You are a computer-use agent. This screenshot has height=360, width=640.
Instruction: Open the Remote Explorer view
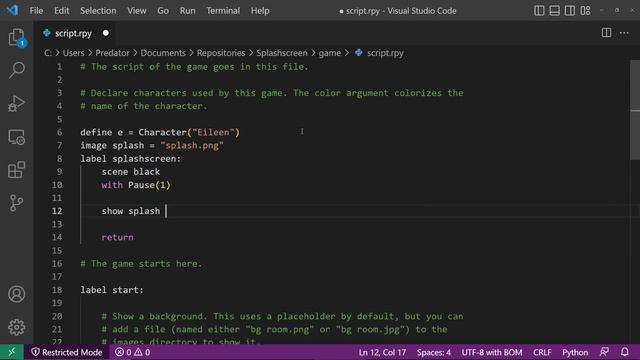pyautogui.click(x=16, y=137)
